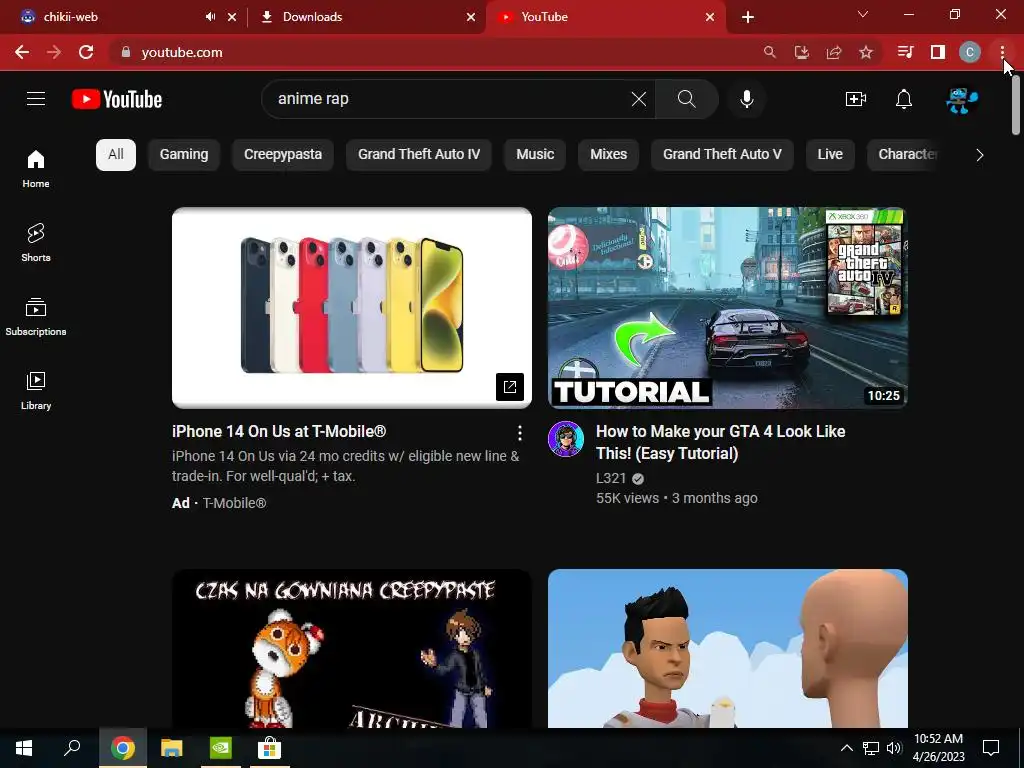Open the taskbar volume control

[x=894, y=748]
